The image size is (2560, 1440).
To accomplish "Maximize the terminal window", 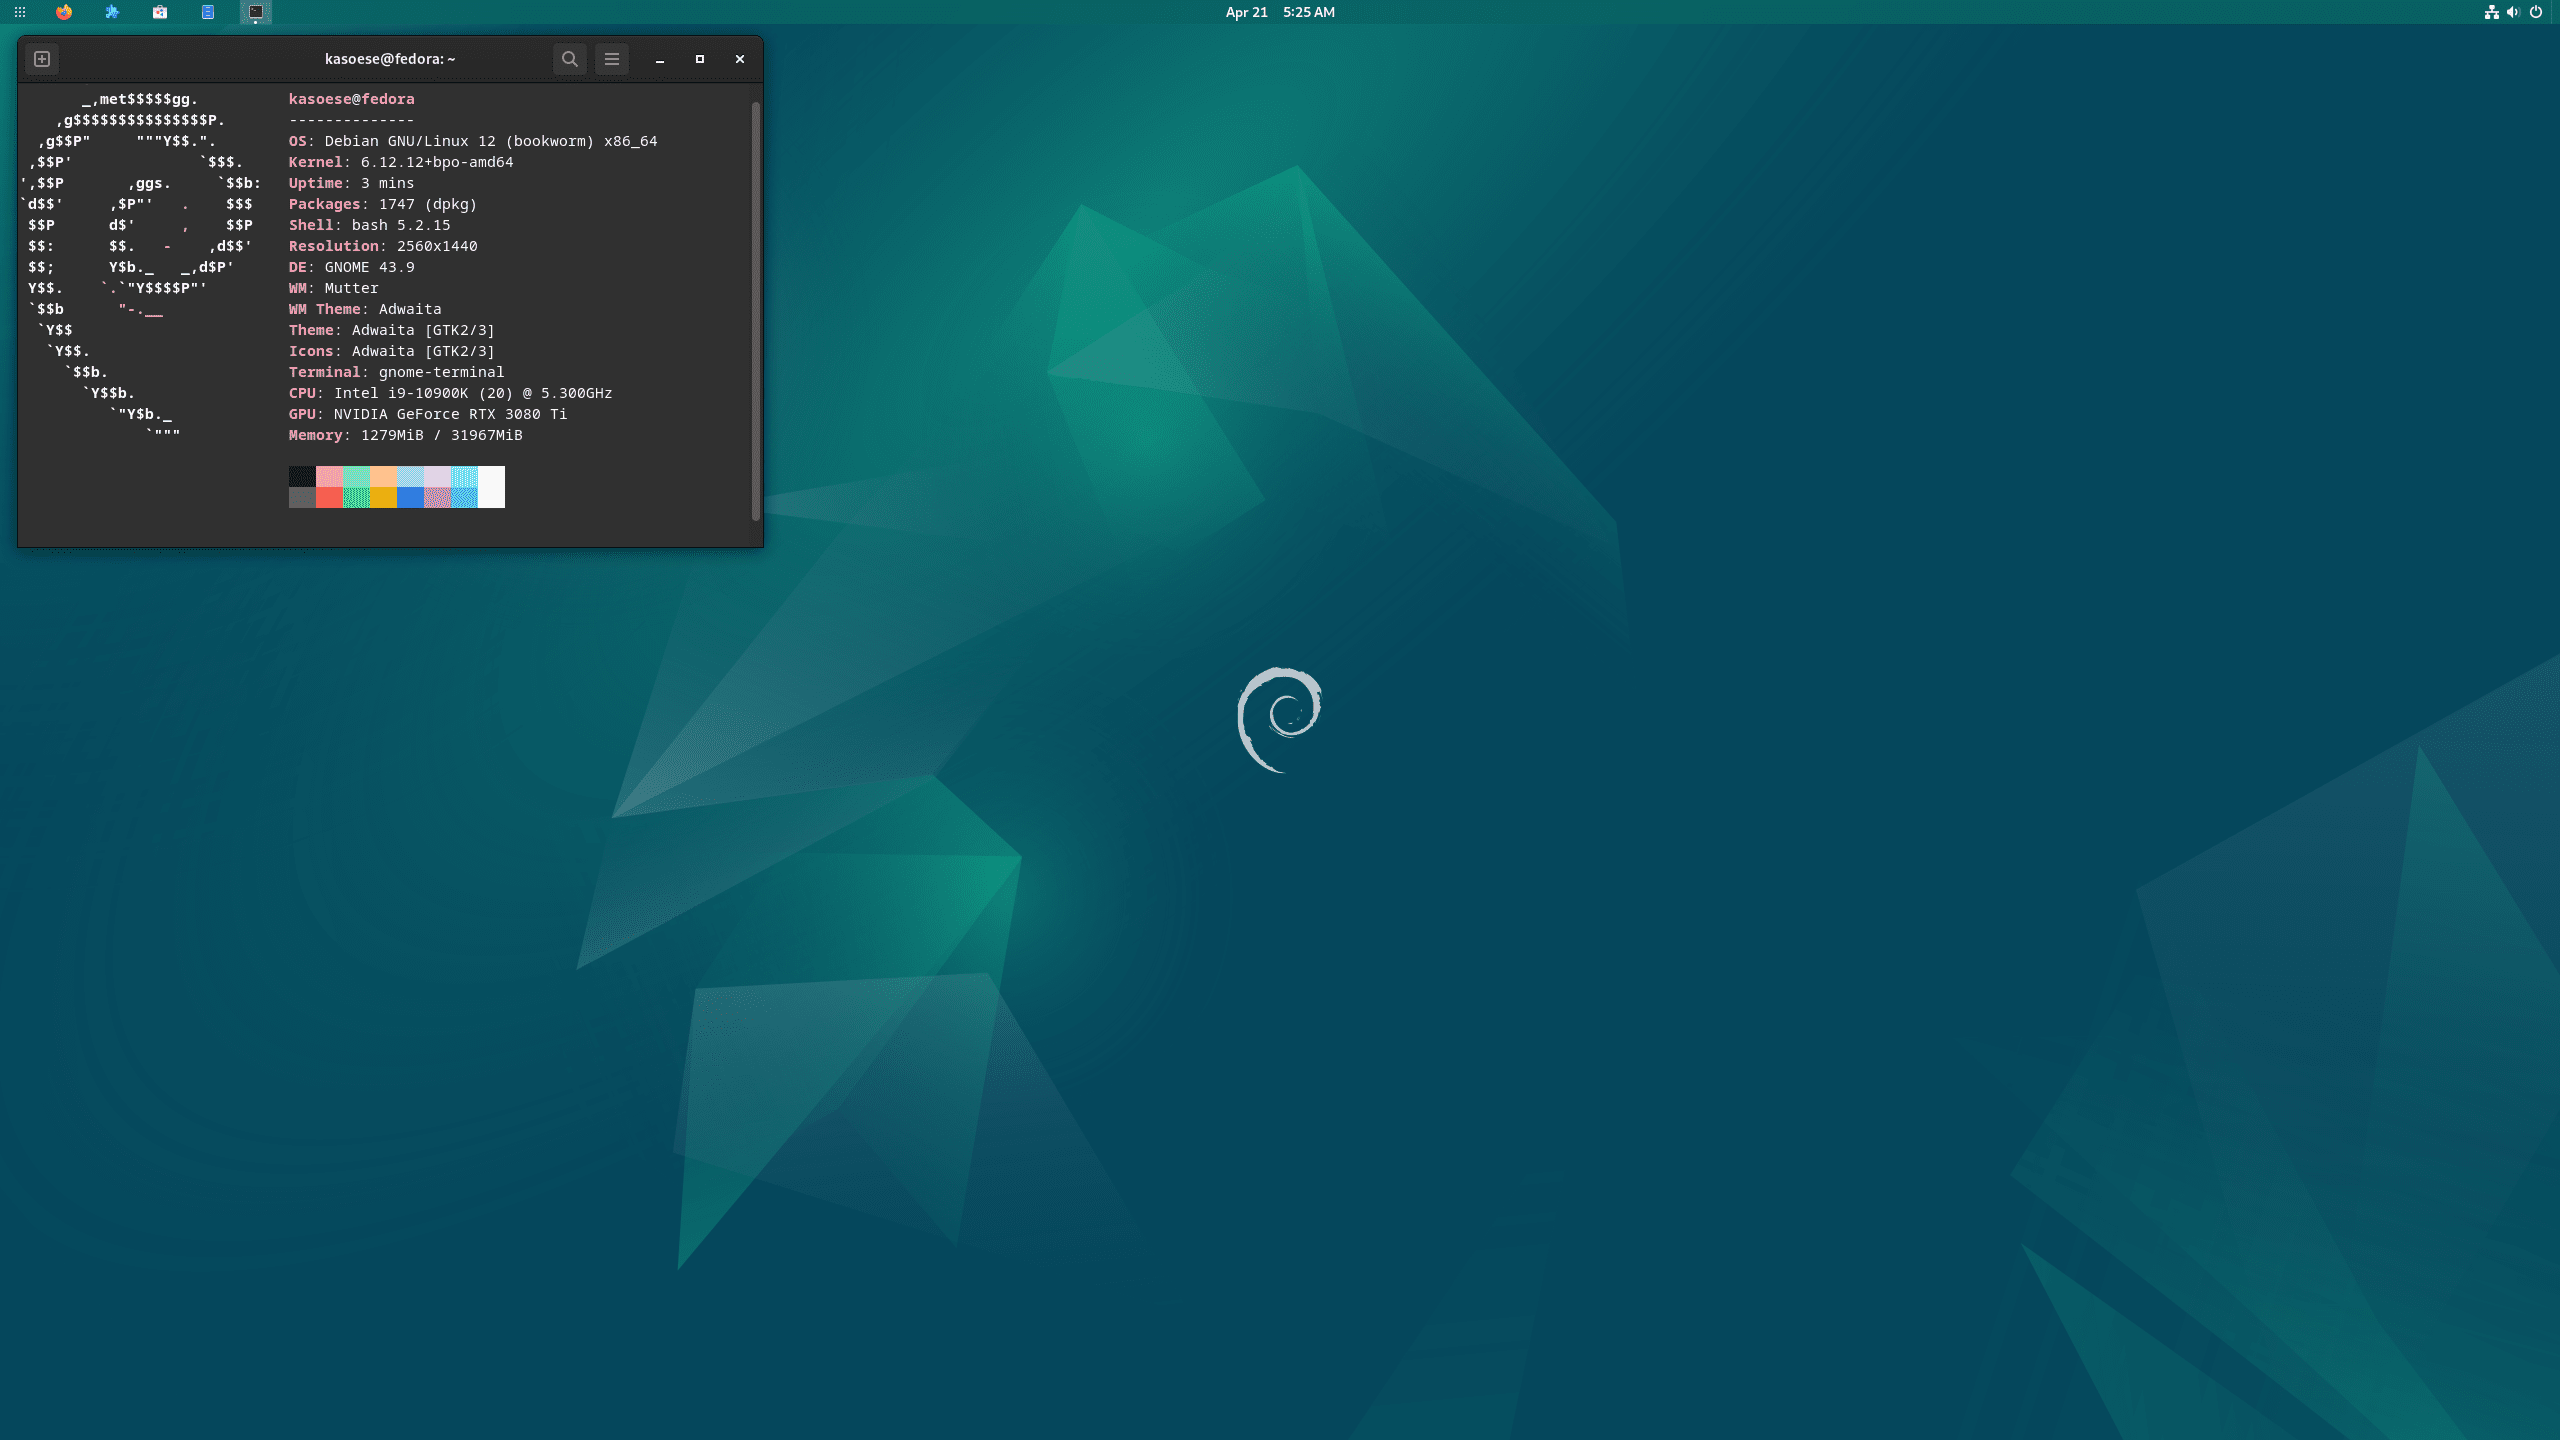I will pos(700,59).
